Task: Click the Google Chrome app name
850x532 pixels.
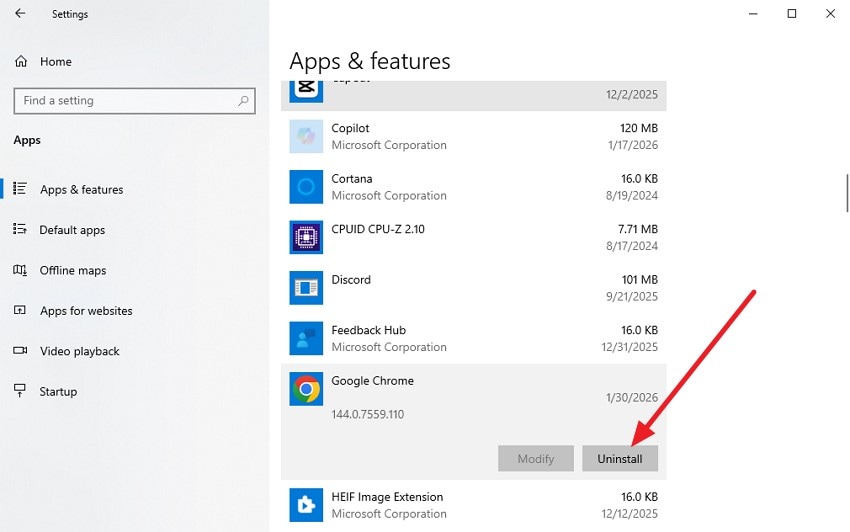Action: [x=372, y=381]
